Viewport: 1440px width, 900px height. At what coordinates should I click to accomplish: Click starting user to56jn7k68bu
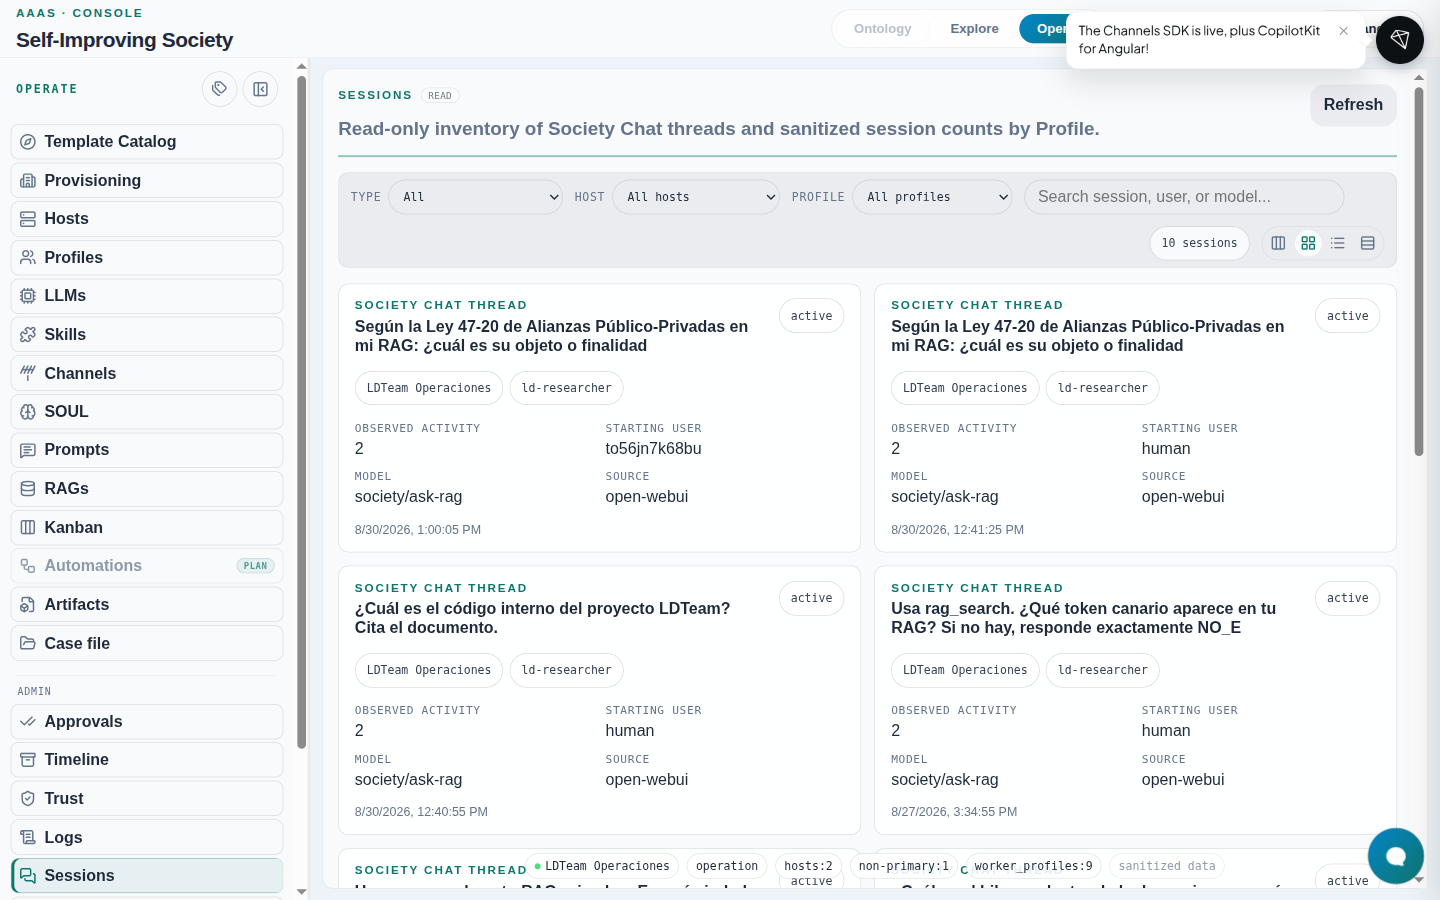pos(653,449)
